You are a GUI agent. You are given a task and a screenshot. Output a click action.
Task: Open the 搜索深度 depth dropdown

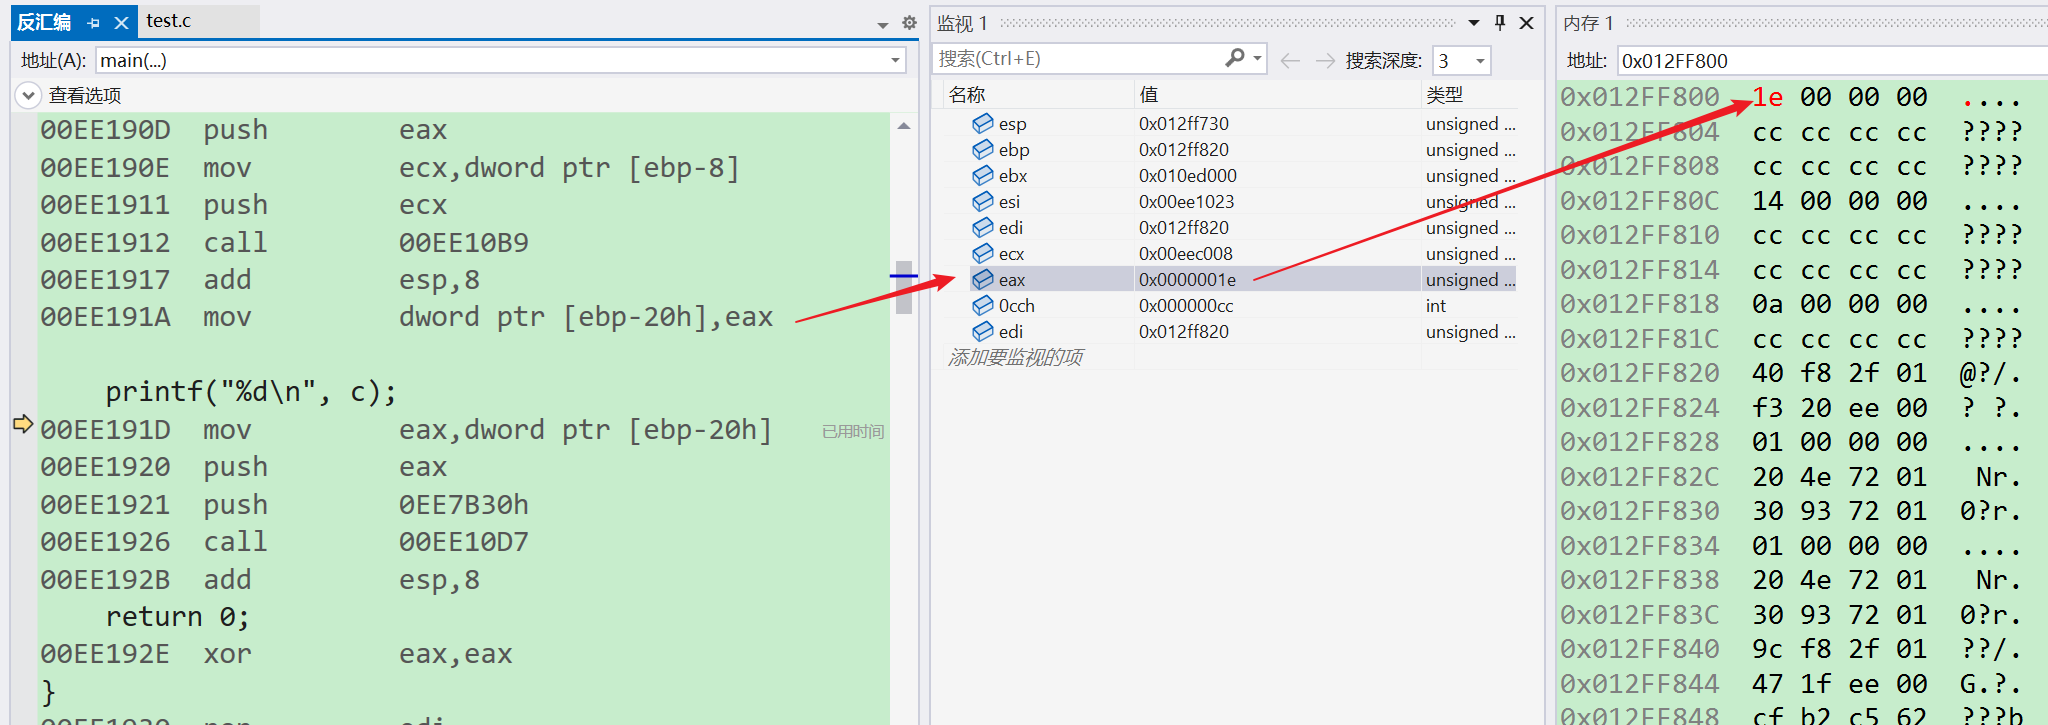[x=1480, y=61]
